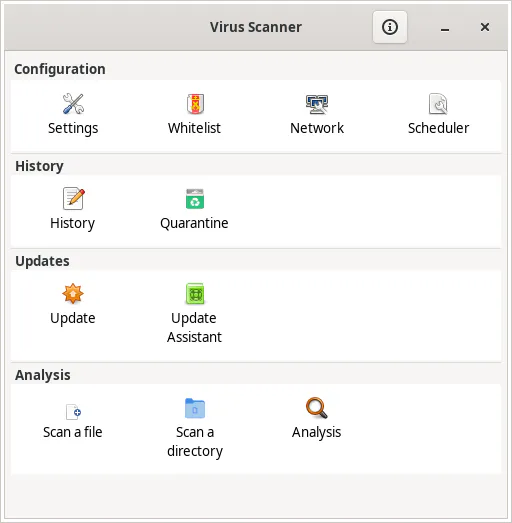Image resolution: width=512 pixels, height=523 pixels.
Task: Open the Analysis magnifying glass icon
Action: pos(317,408)
